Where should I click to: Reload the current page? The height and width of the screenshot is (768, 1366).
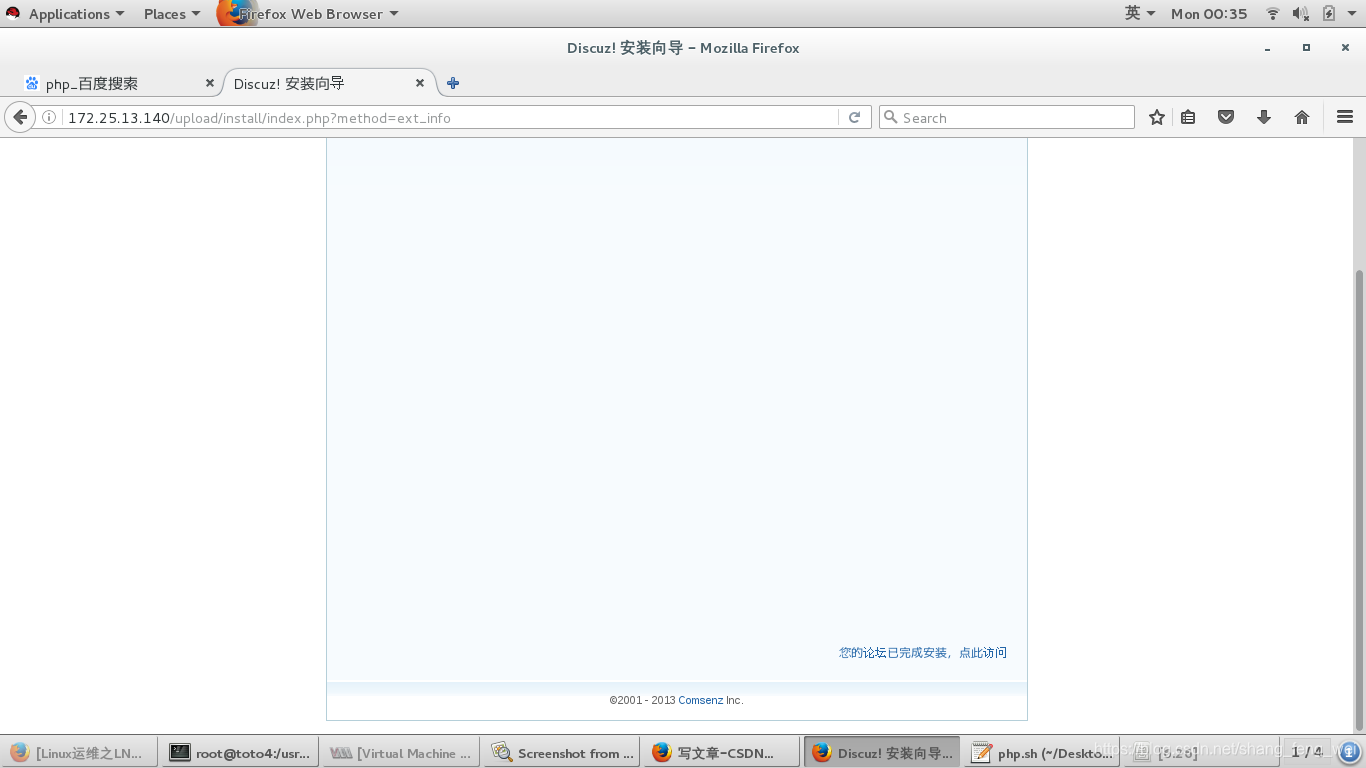pyautogui.click(x=854, y=117)
